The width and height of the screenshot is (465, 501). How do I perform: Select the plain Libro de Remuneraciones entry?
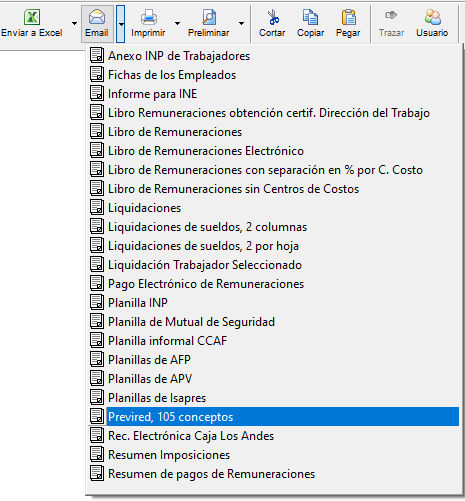click(273, 132)
